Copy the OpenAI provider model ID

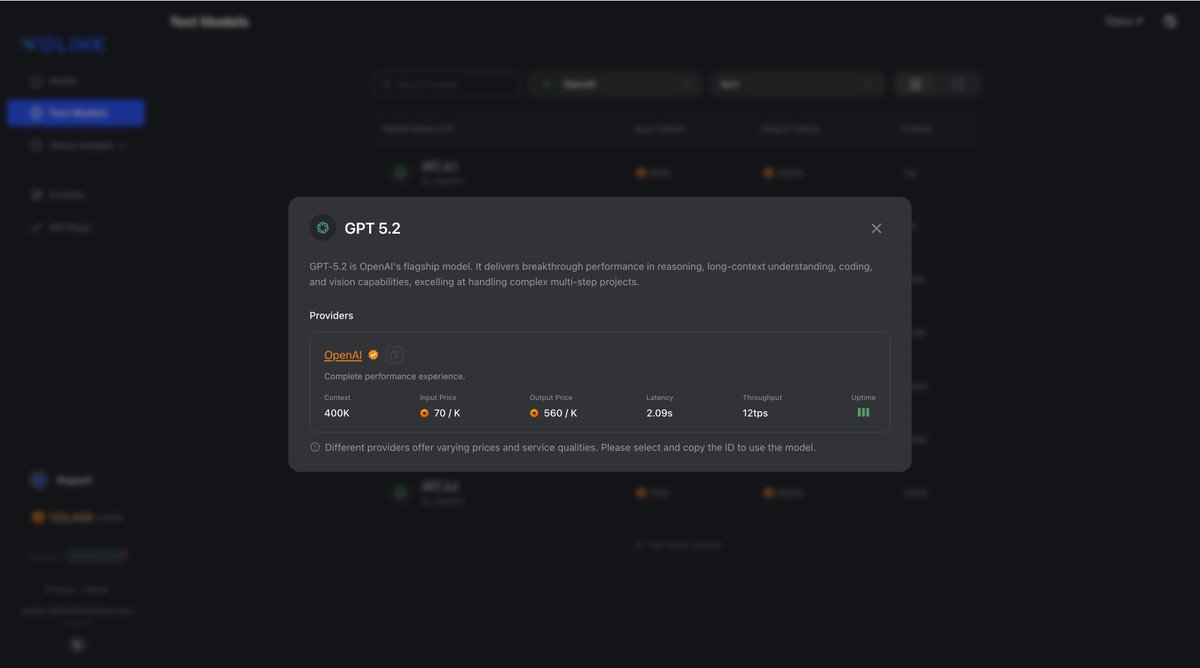tap(394, 355)
